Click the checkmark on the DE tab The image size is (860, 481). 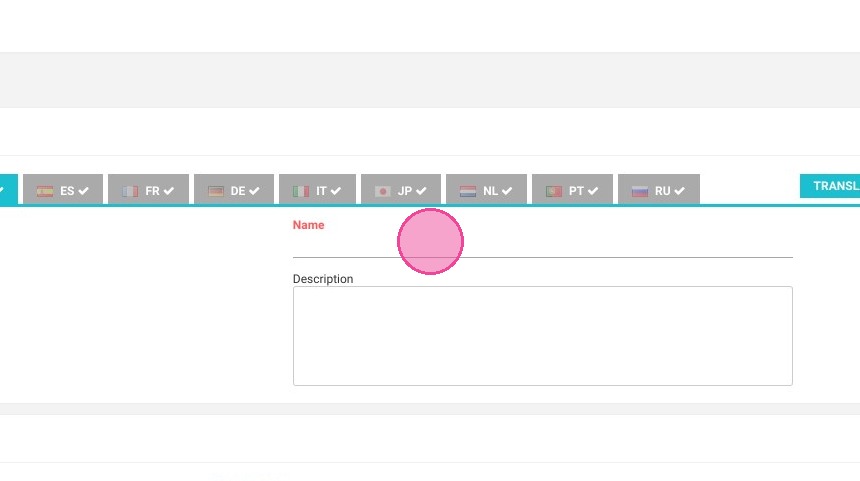tap(254, 191)
